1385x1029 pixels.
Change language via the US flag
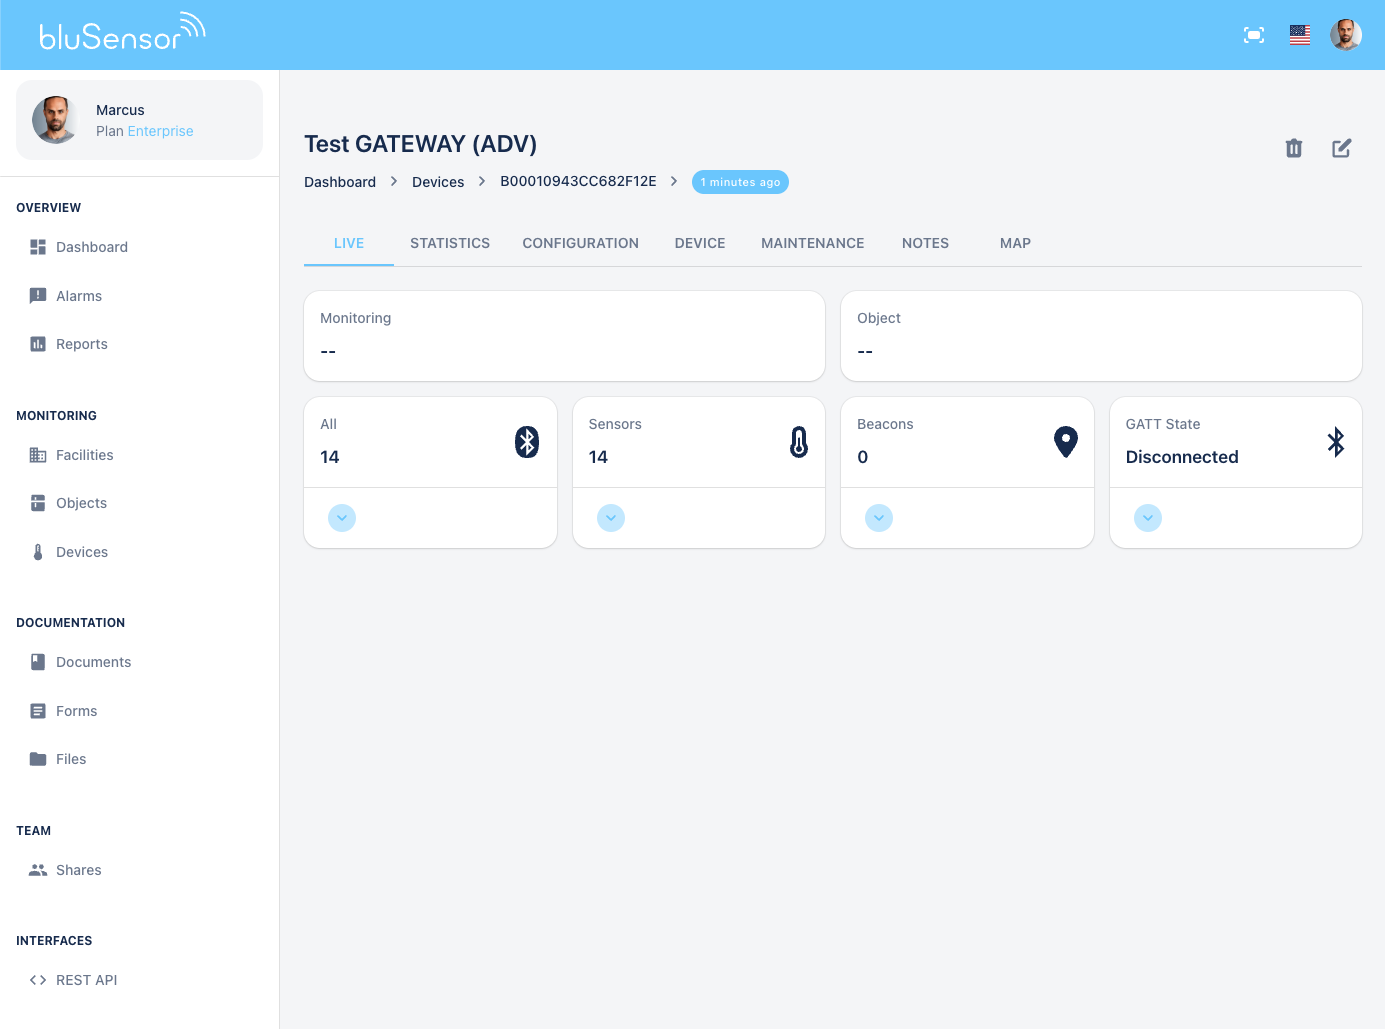pyautogui.click(x=1299, y=34)
